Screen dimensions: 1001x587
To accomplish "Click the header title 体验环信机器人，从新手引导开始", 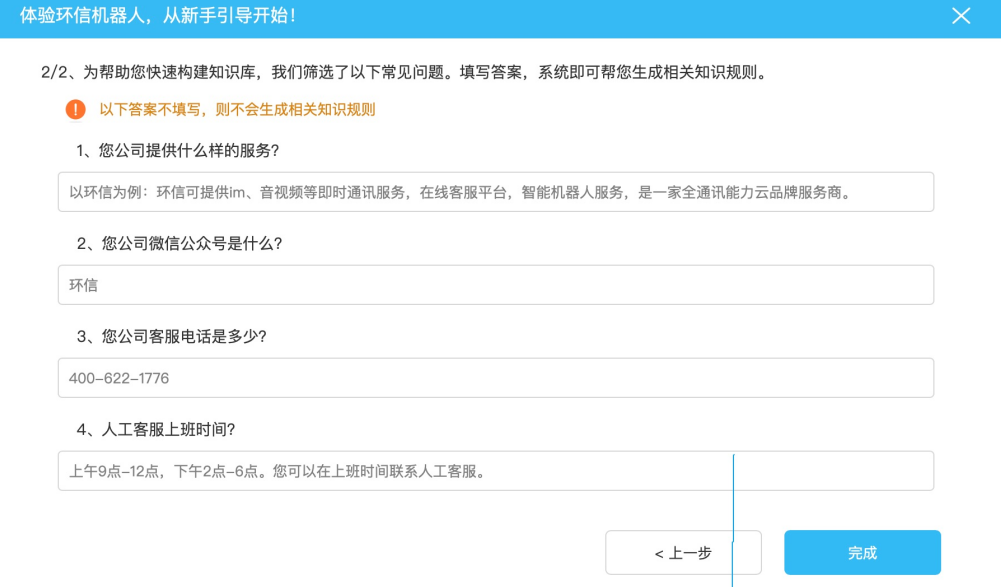I will (158, 16).
